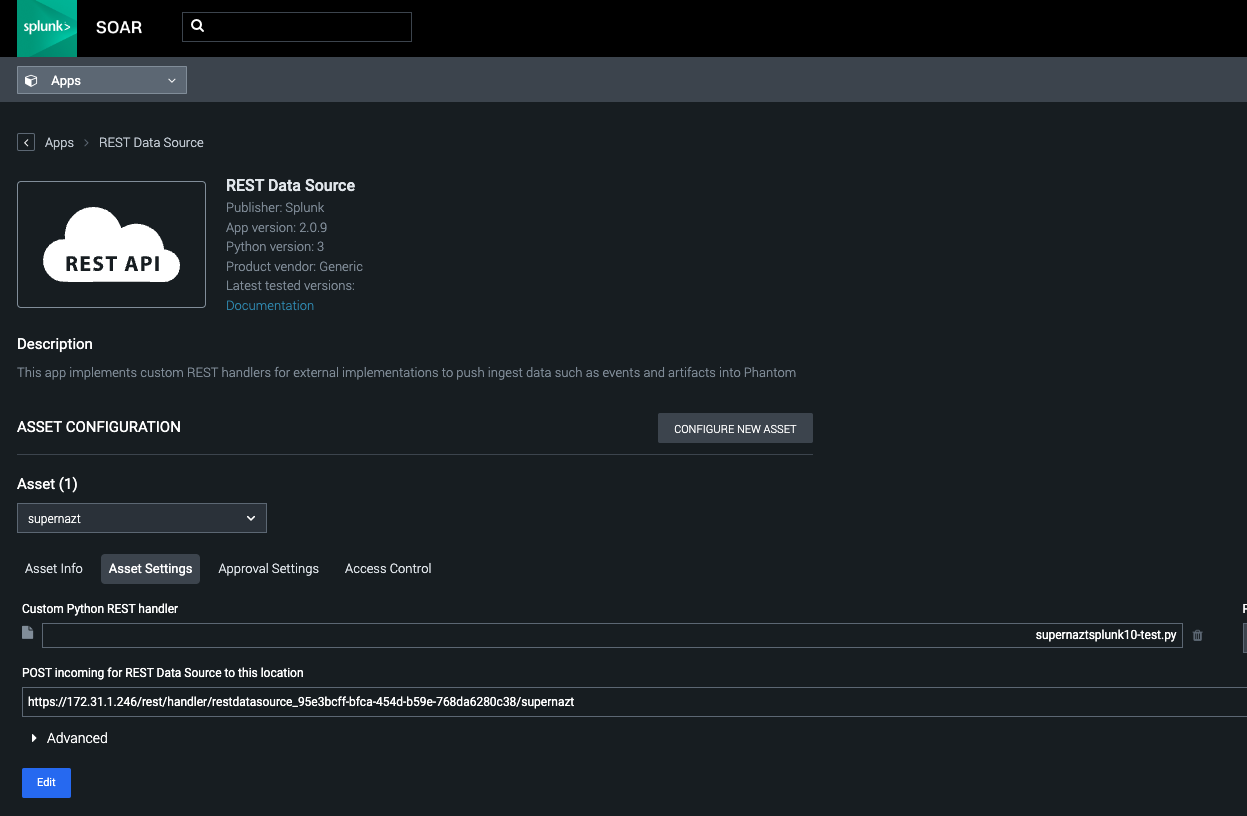The image size is (1247, 816).
Task: Open the Documentation link
Action: point(269,305)
